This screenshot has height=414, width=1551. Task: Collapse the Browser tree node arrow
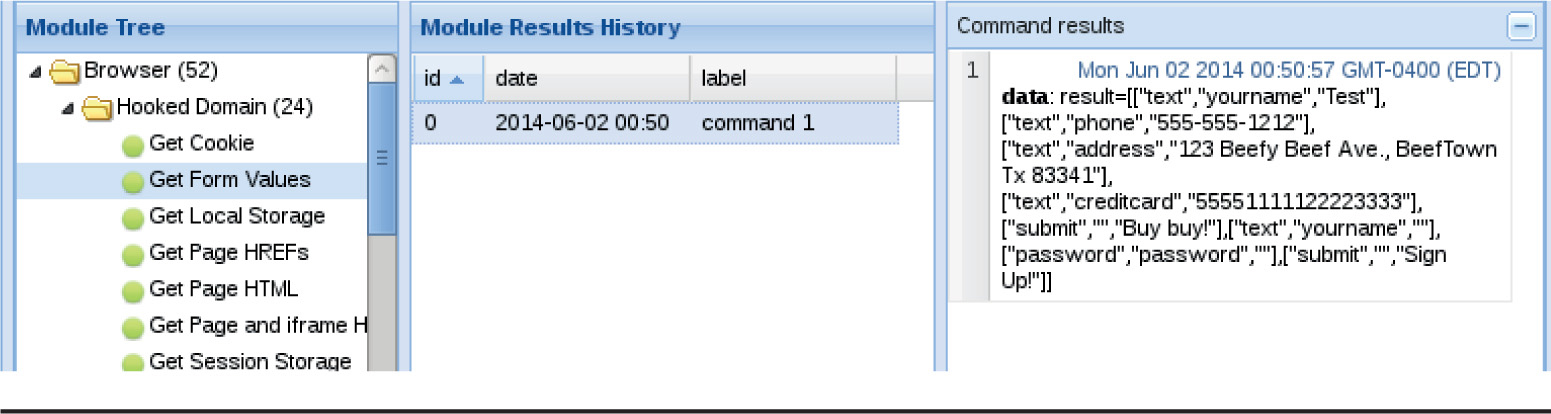point(37,72)
